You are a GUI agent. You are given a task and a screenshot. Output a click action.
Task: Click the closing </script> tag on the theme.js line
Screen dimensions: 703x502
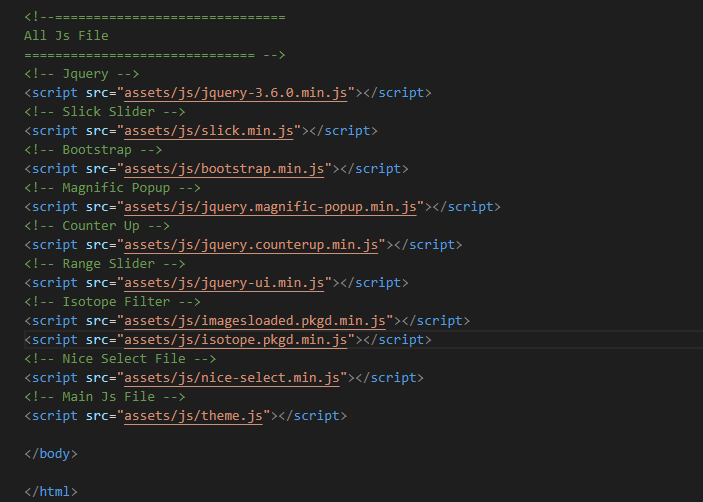[312, 416]
